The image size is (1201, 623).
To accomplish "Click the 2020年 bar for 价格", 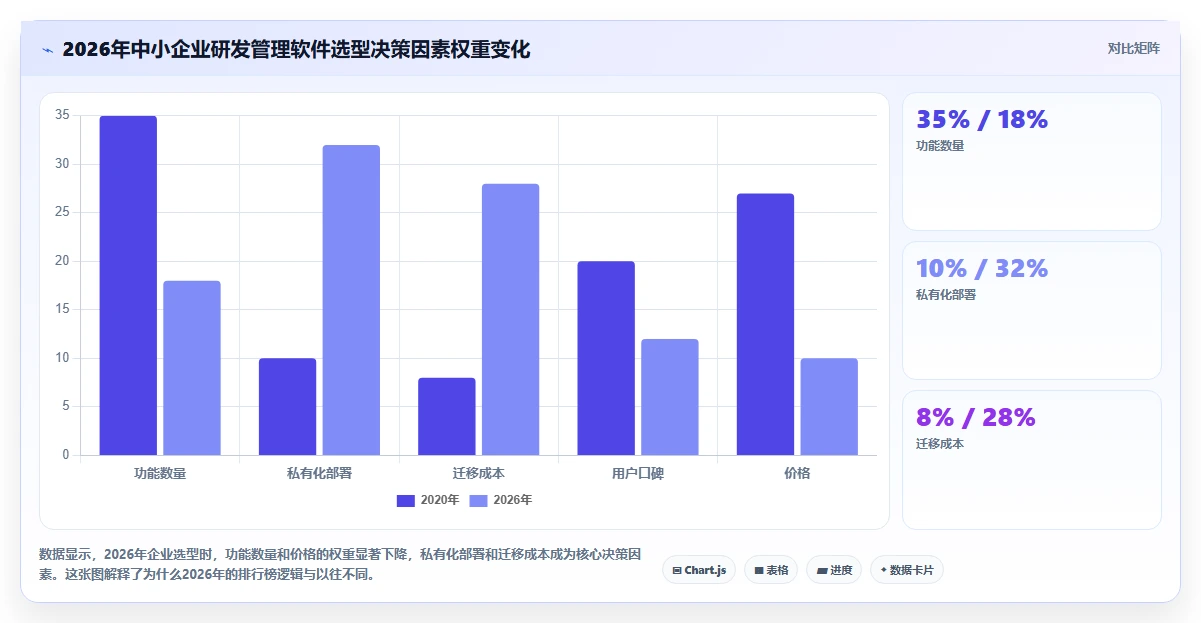I will point(765,324).
